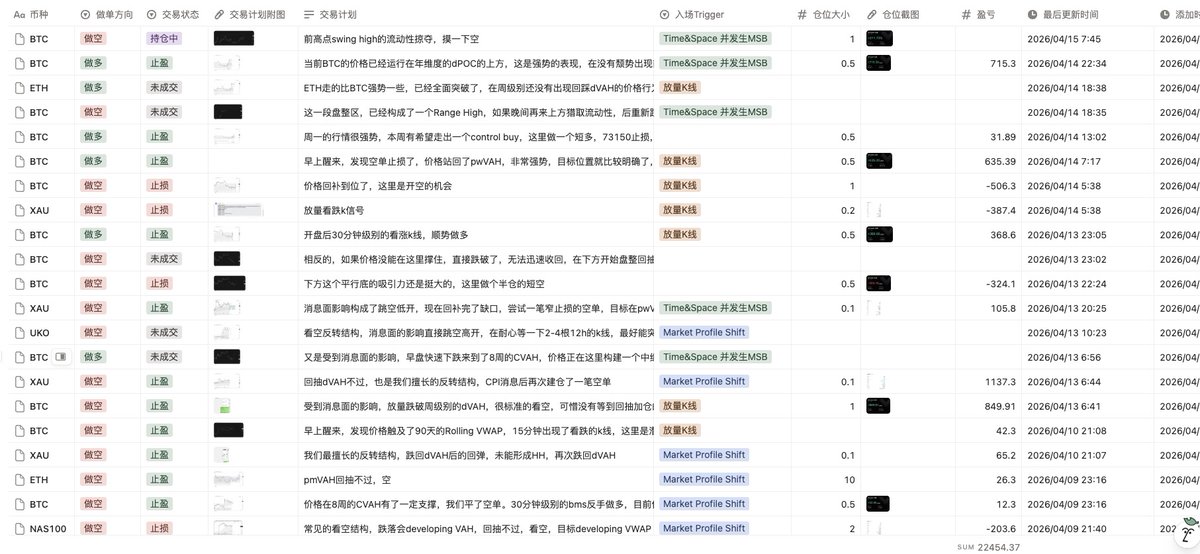Click the Aa title icon beside 币种
Viewport: 1200px width, 554px height.
tap(19, 15)
